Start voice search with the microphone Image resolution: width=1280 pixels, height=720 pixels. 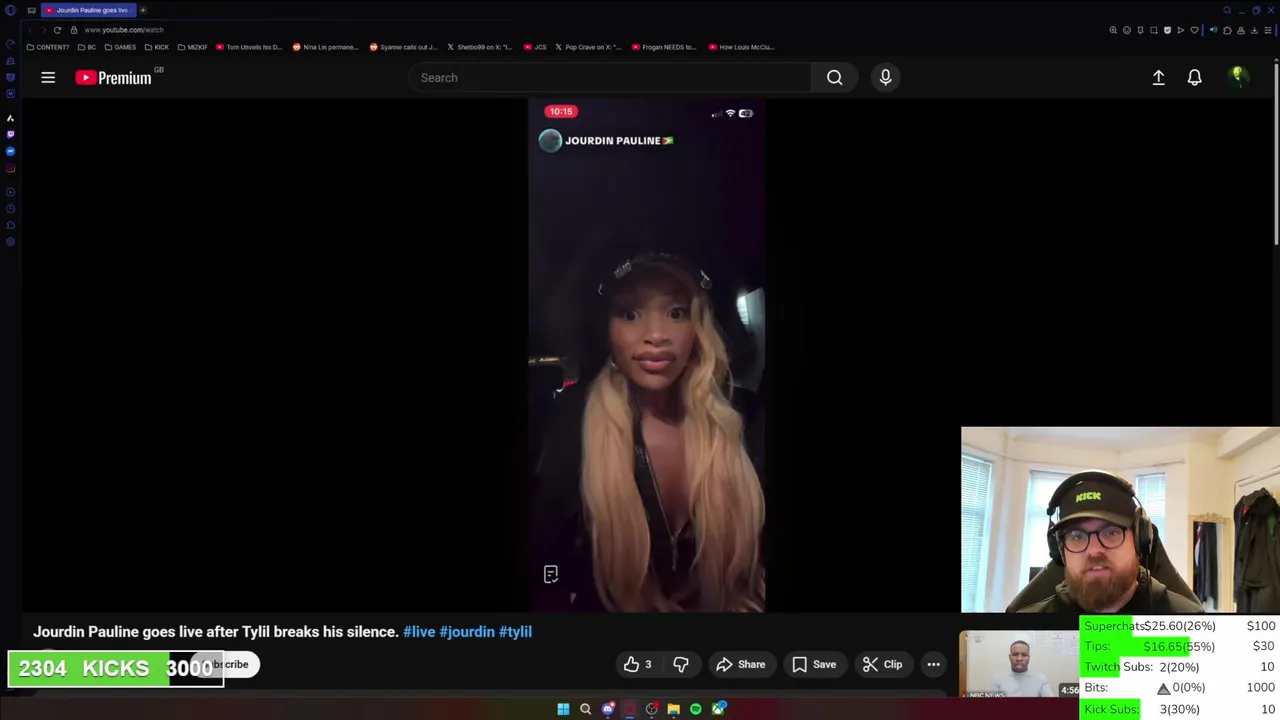coord(885,77)
